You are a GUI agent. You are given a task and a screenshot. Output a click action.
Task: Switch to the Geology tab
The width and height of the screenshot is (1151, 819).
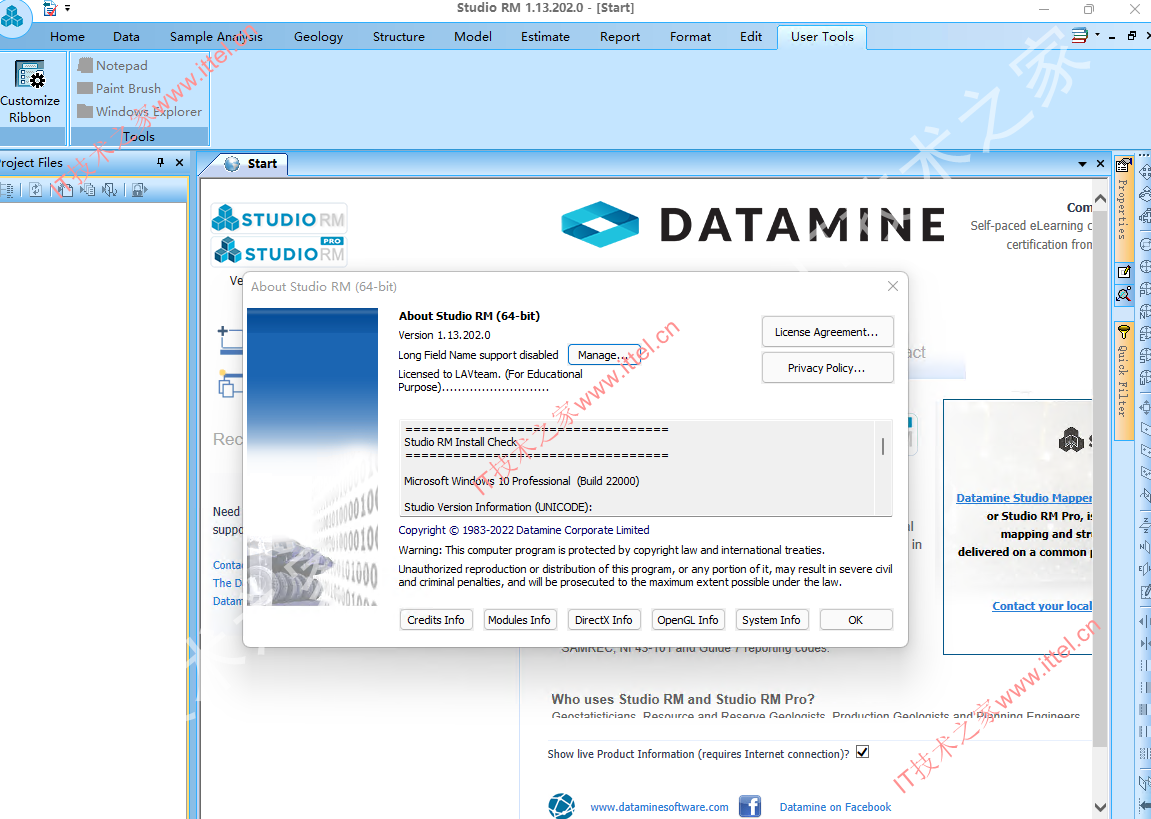click(319, 37)
